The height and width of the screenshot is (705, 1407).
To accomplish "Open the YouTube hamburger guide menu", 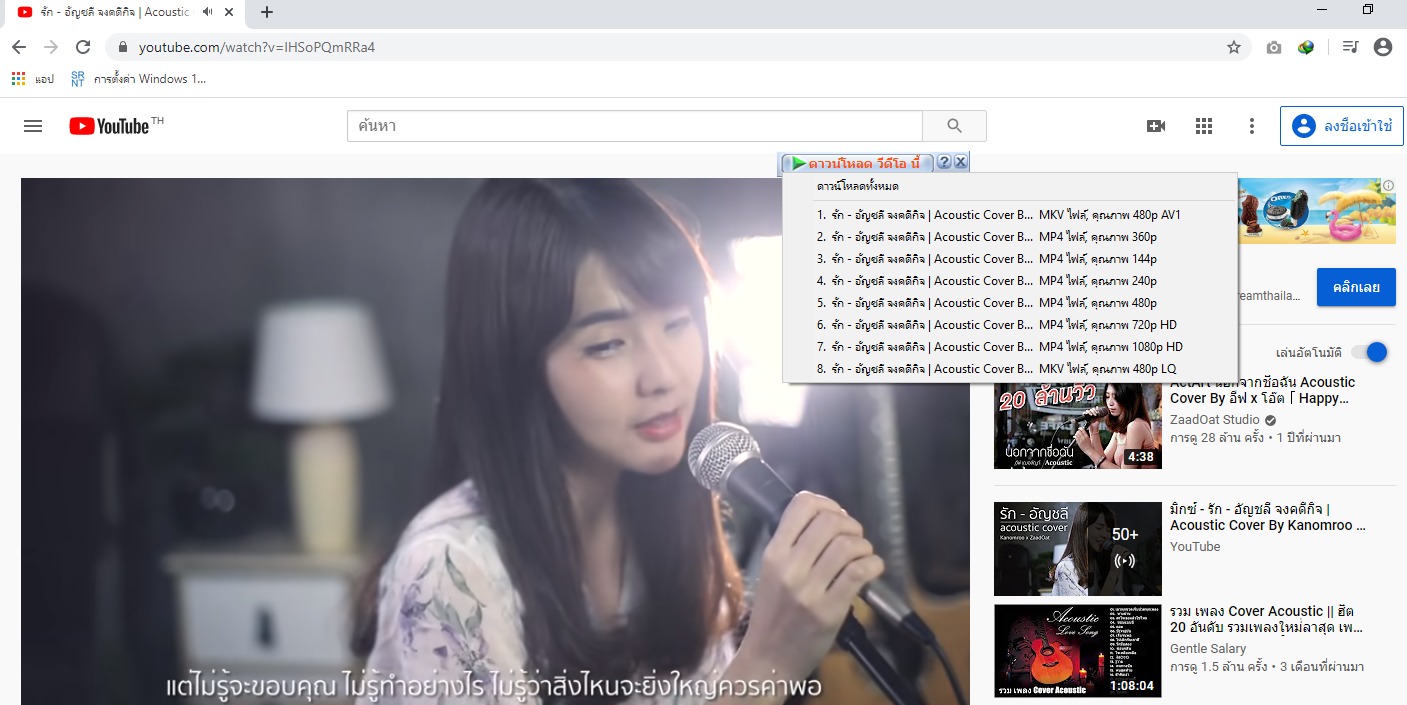I will 33,126.
